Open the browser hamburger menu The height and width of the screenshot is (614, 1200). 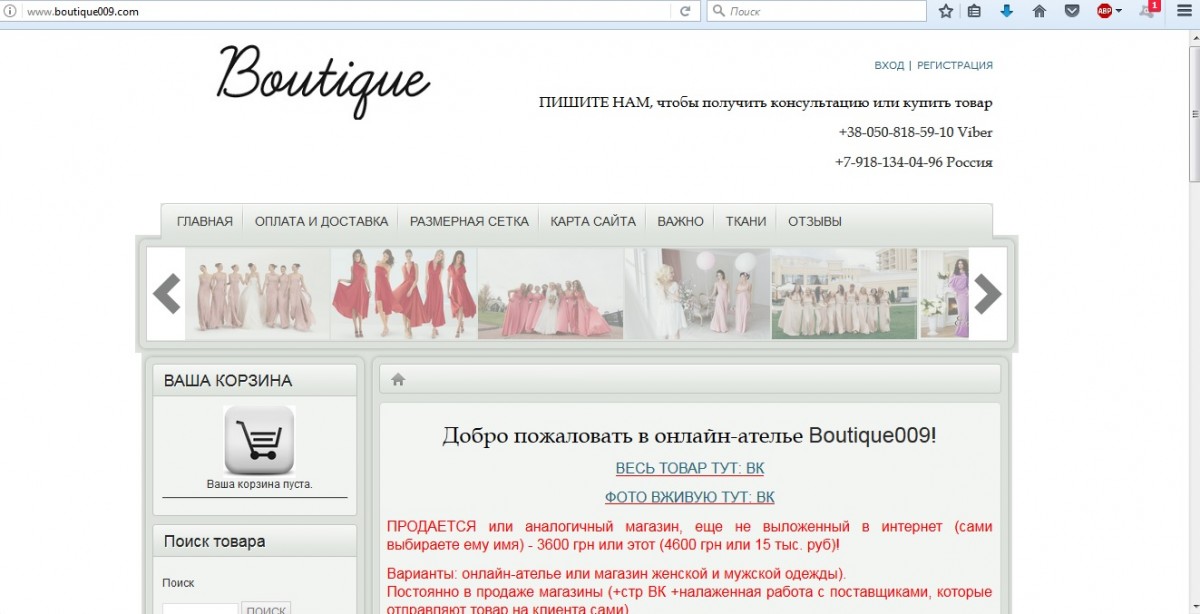pyautogui.click(x=1183, y=11)
